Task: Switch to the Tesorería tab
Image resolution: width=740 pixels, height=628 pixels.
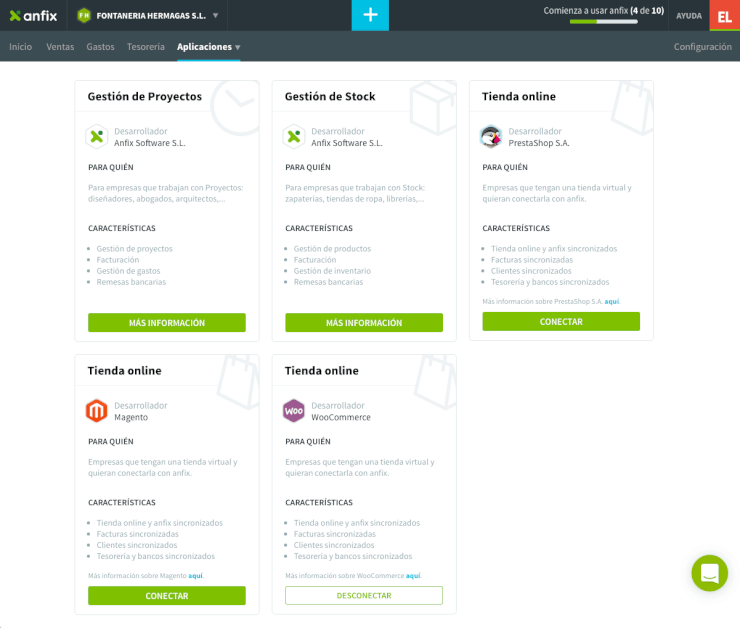Action: pos(146,47)
